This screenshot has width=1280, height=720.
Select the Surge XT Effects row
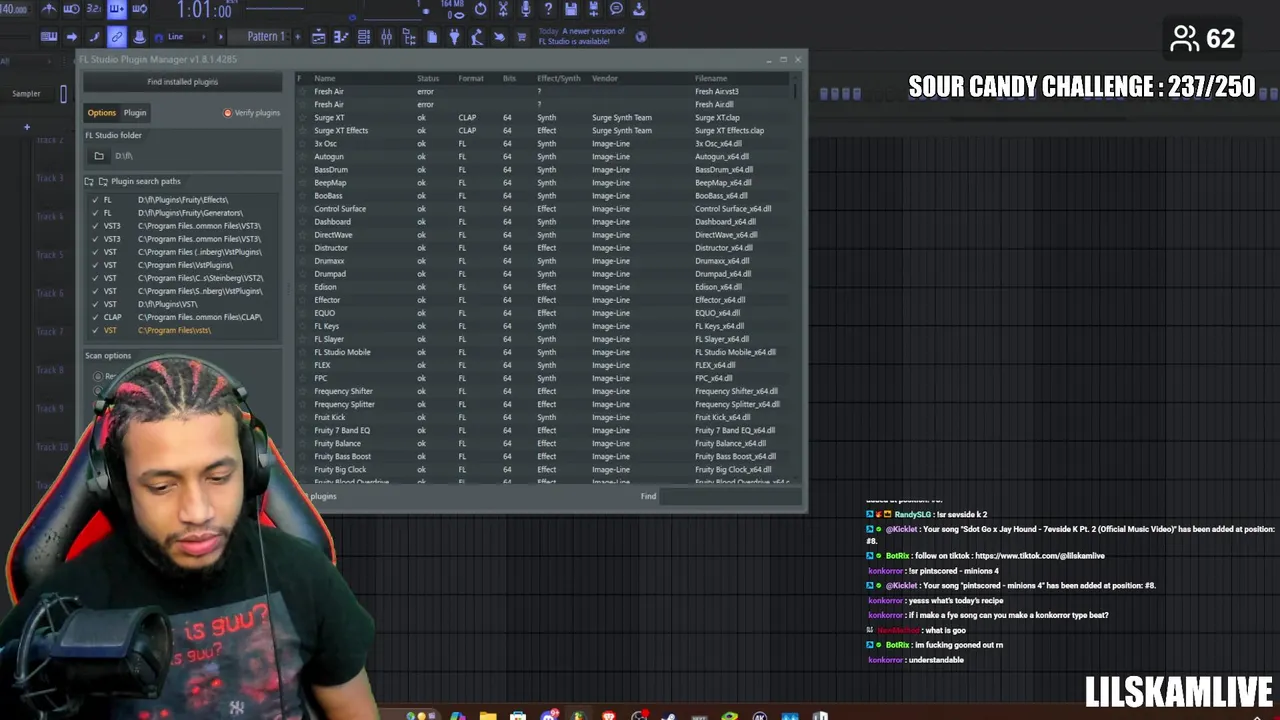click(545, 131)
